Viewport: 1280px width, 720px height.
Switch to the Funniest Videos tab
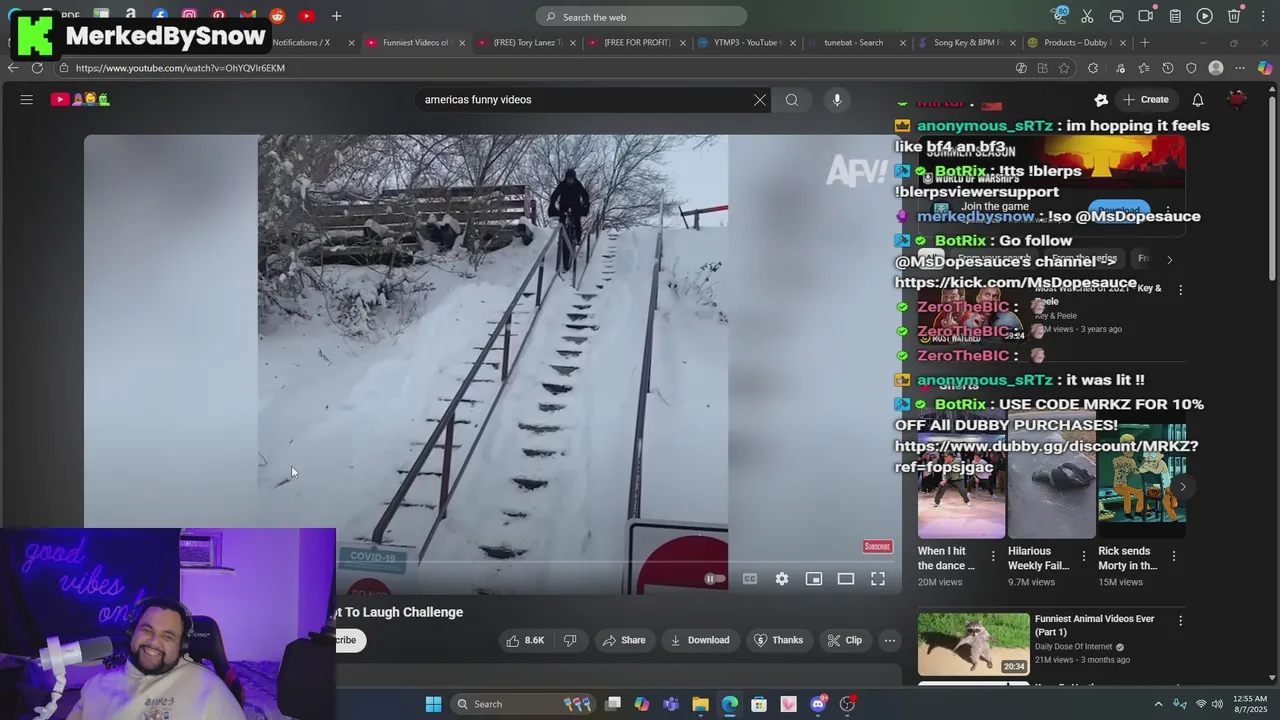(x=414, y=43)
